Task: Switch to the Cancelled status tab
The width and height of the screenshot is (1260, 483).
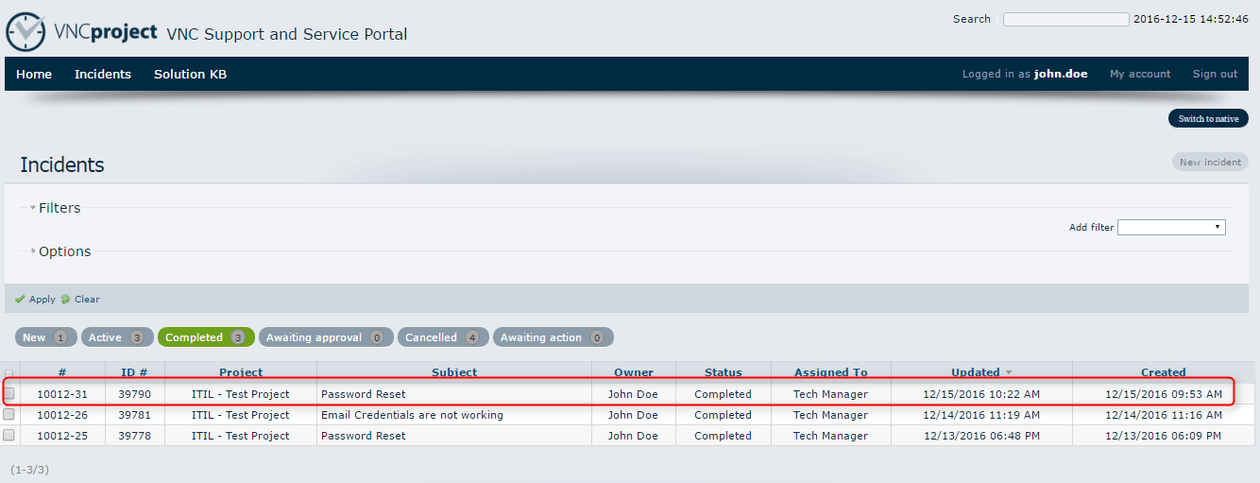Action: tap(443, 338)
